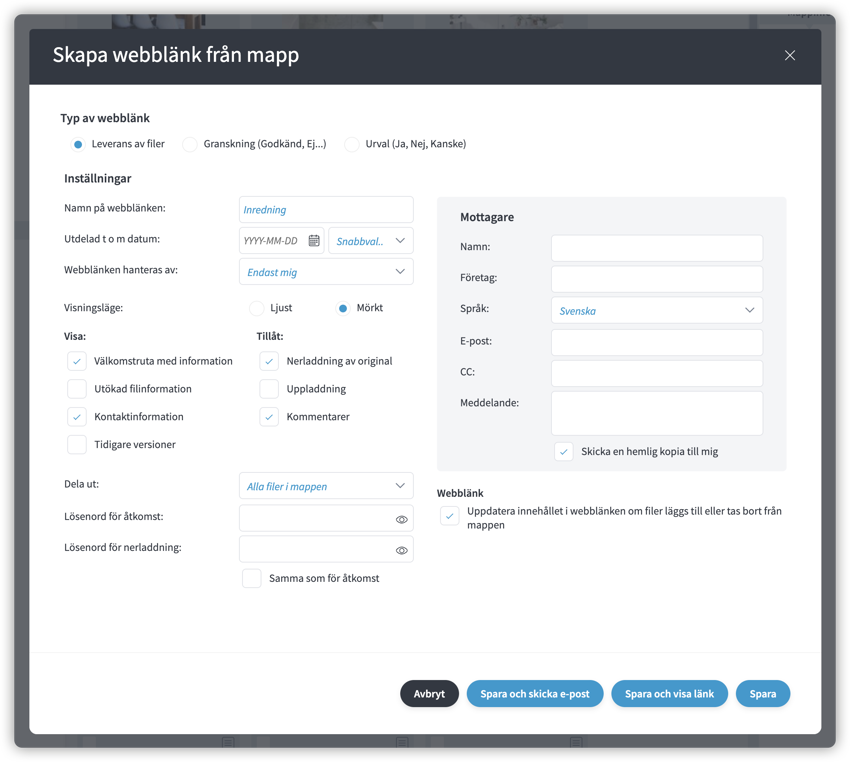Show the Lösenord för åtkomst password

pos(401,519)
